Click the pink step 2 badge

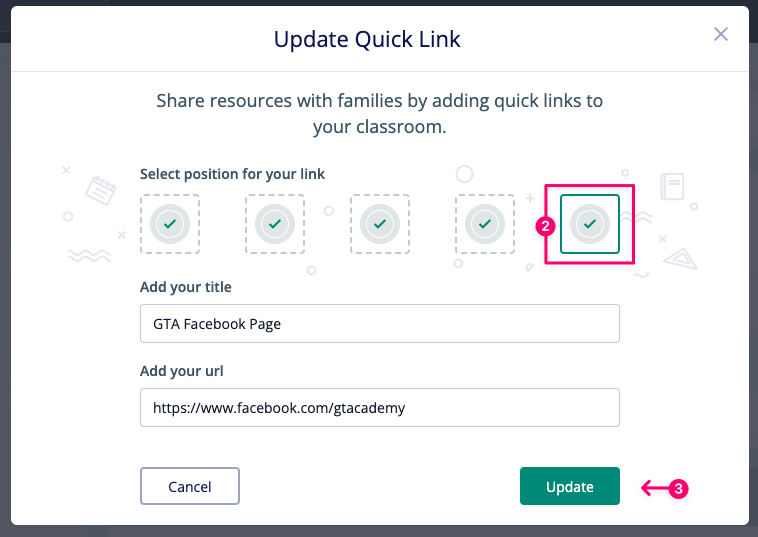pos(545,226)
